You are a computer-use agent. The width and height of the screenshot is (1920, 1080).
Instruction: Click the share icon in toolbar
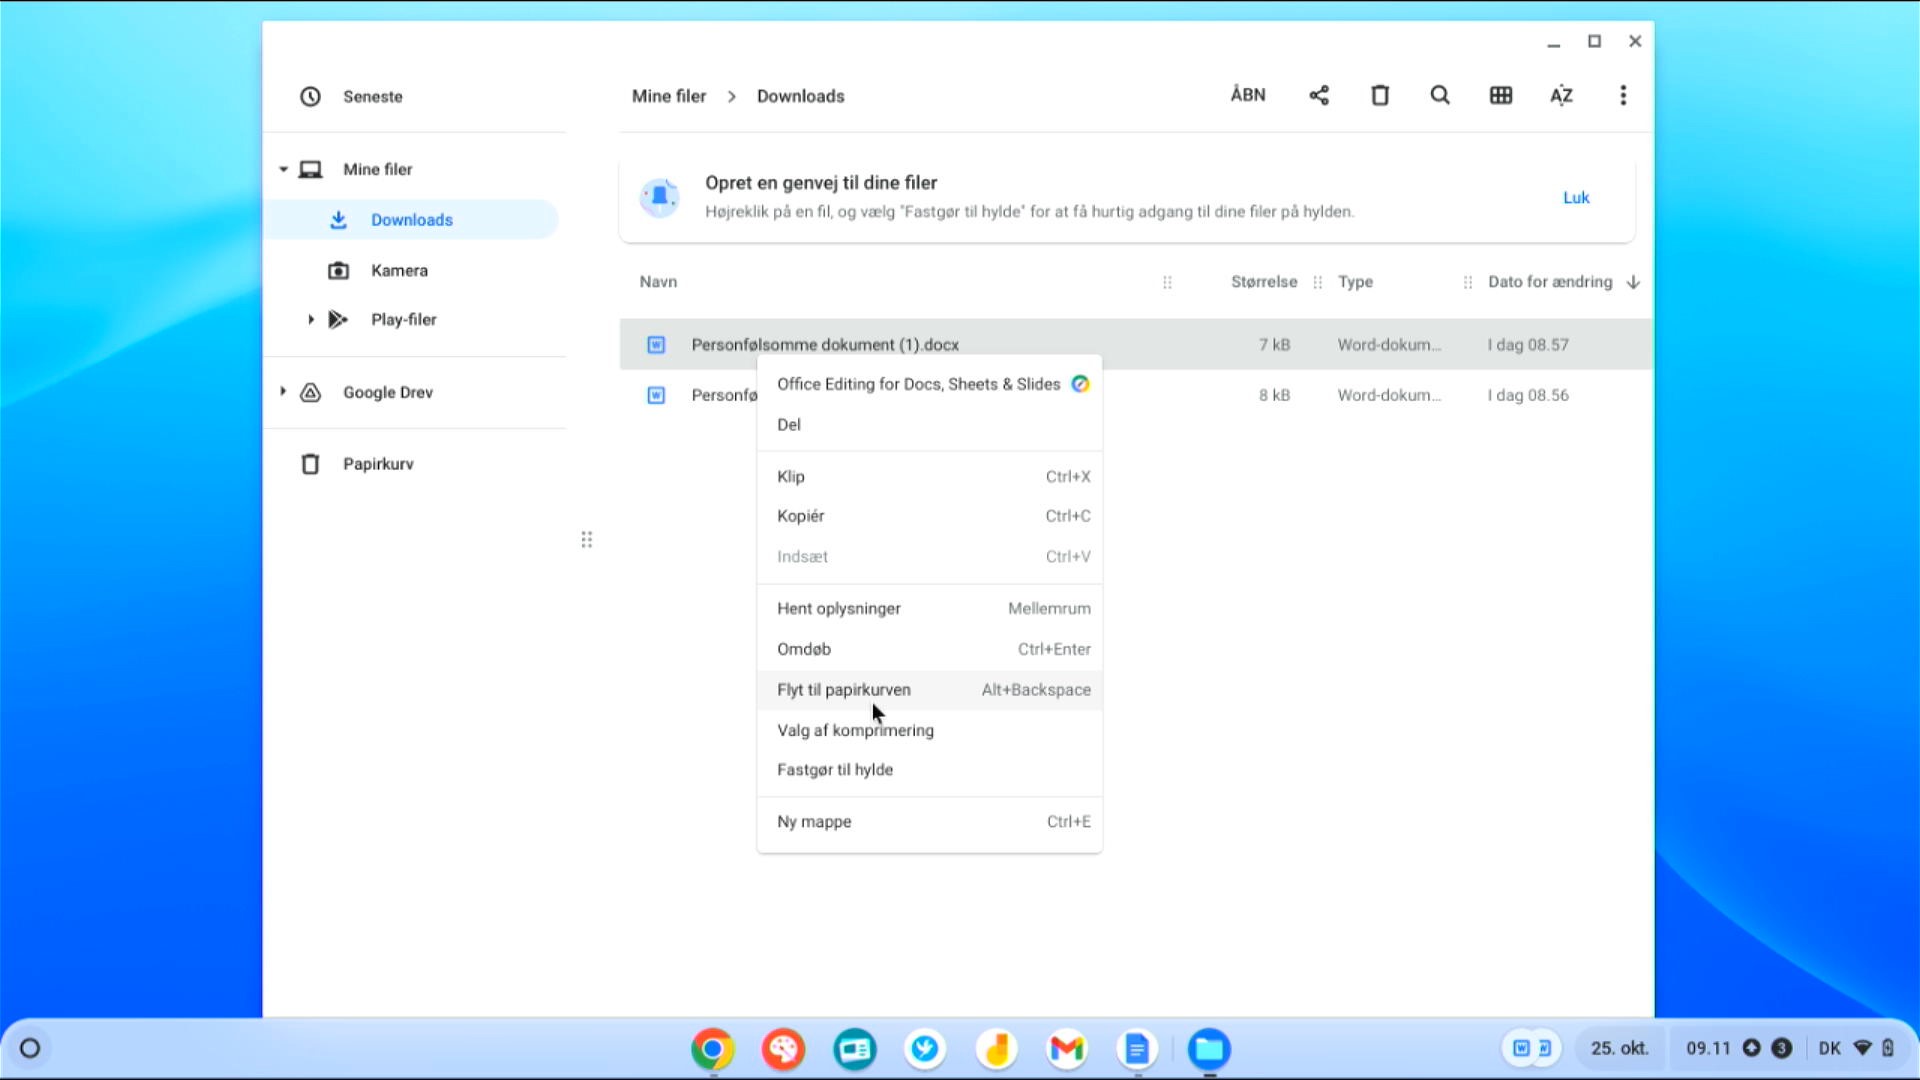[1319, 95]
